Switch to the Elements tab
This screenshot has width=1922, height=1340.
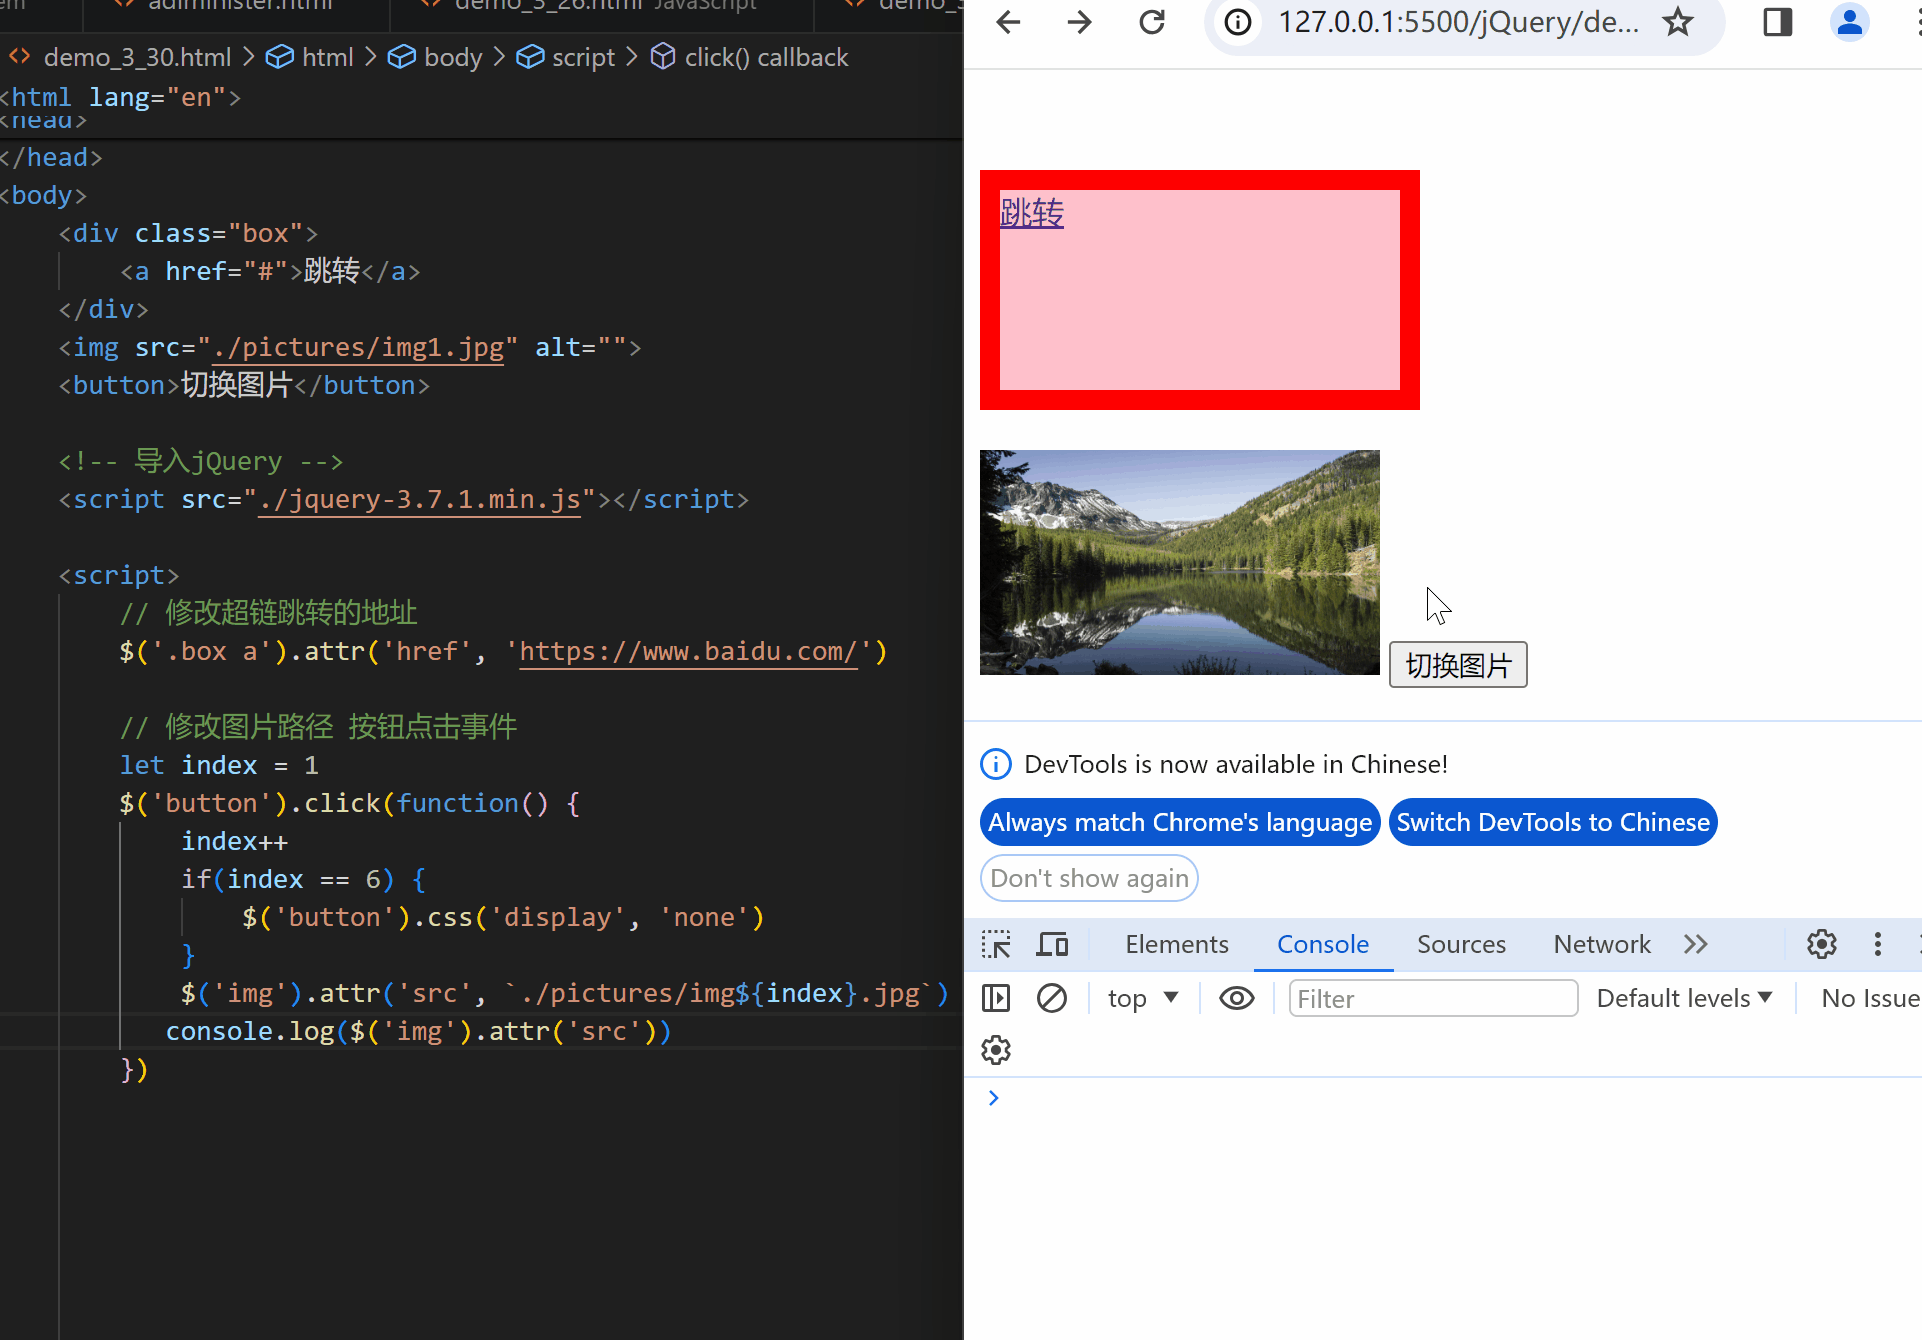[x=1176, y=944]
